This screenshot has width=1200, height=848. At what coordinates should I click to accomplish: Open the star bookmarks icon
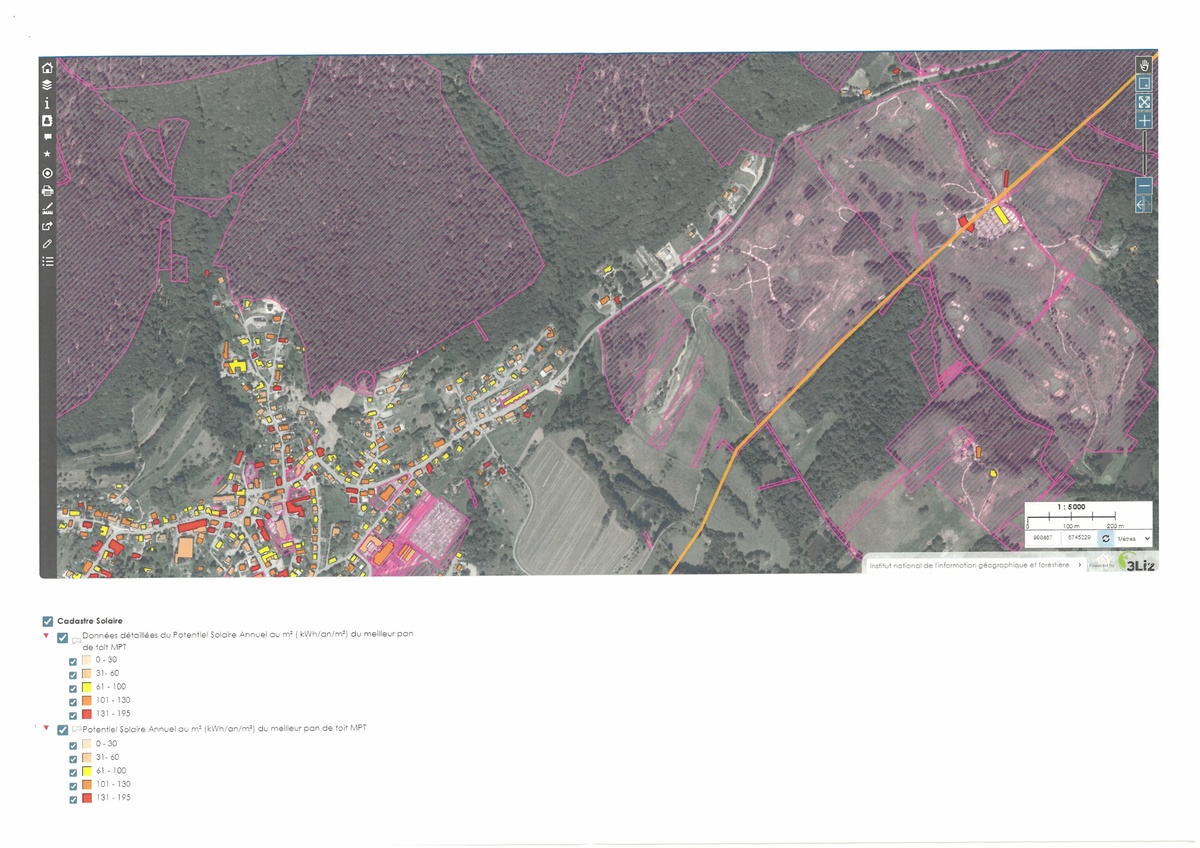[x=47, y=155]
